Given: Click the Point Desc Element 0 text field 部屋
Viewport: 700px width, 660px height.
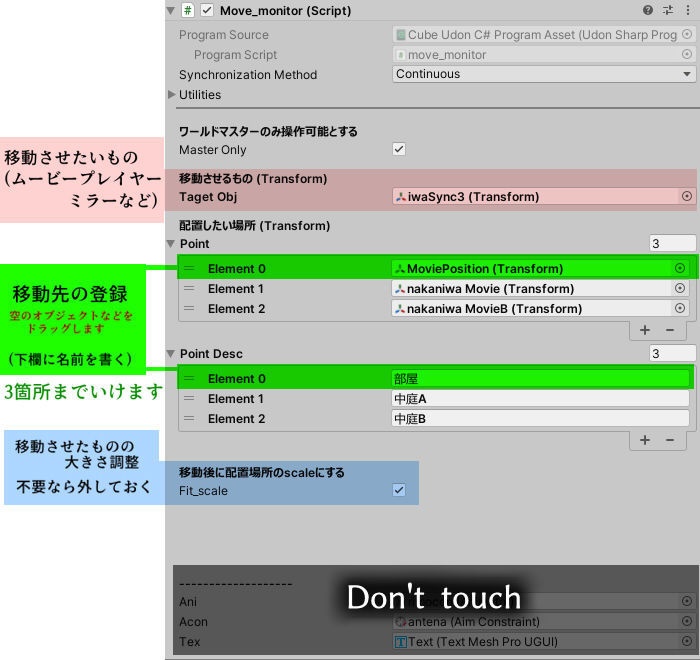Looking at the screenshot, I should pyautogui.click(x=541, y=379).
